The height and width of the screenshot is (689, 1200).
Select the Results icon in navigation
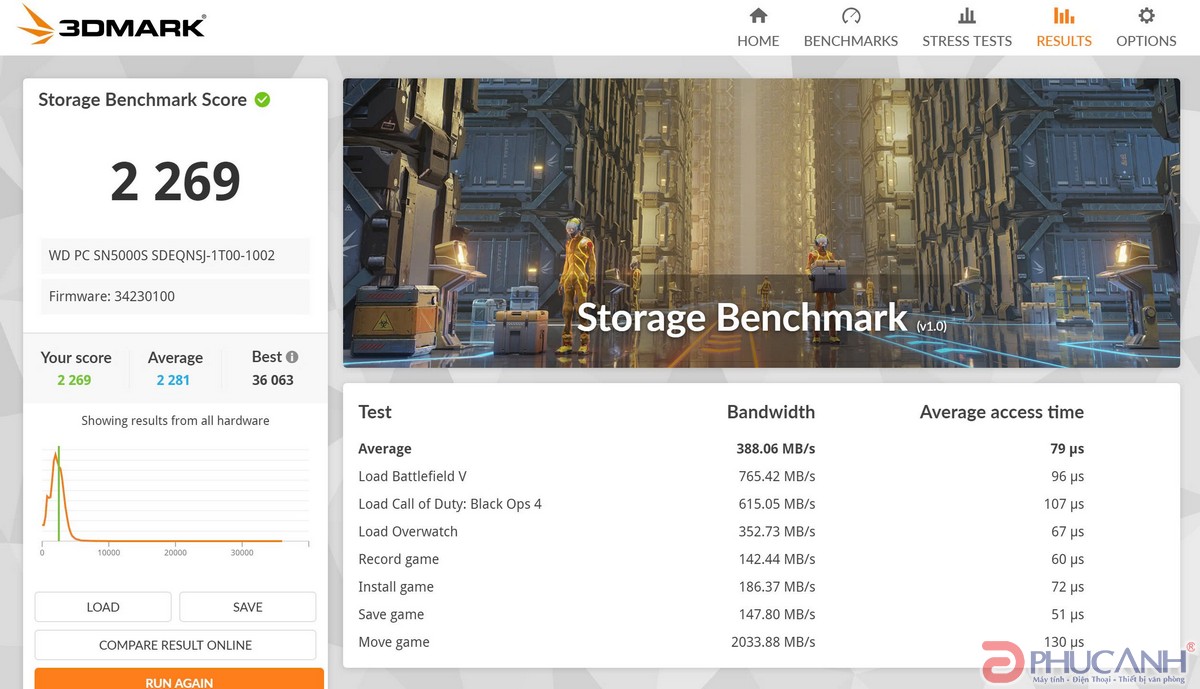(x=1064, y=16)
